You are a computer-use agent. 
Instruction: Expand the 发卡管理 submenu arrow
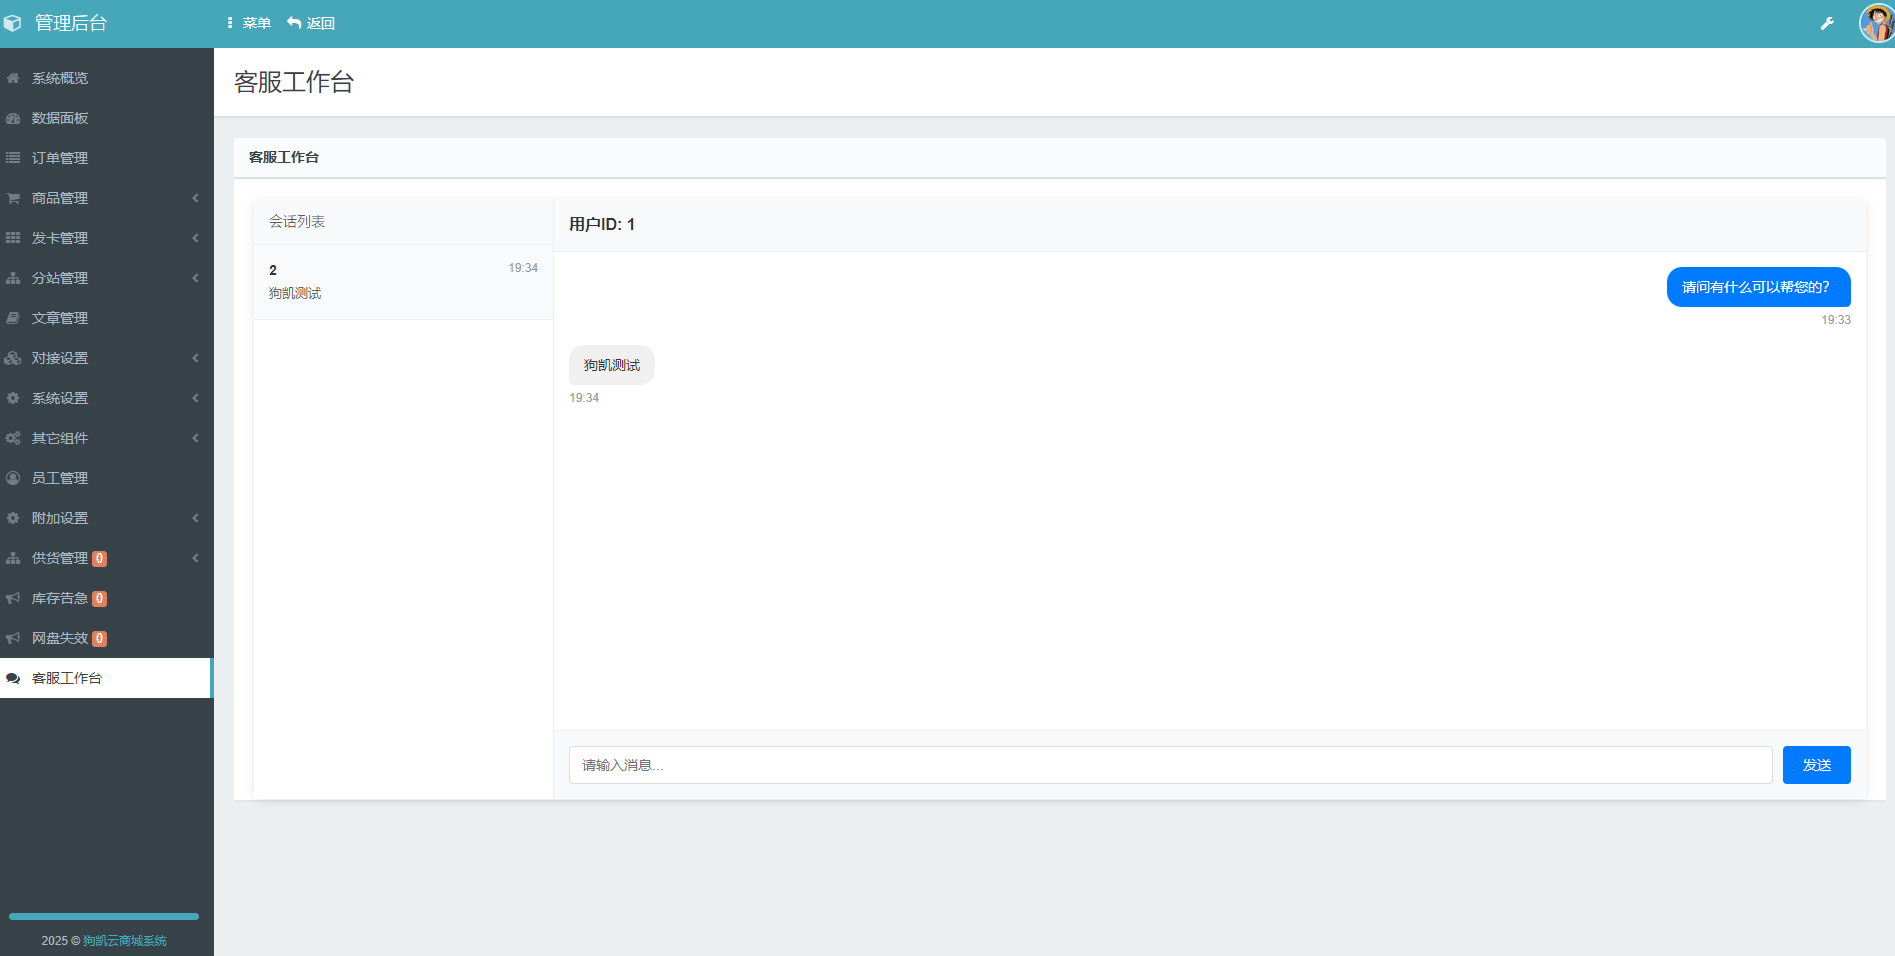195,238
